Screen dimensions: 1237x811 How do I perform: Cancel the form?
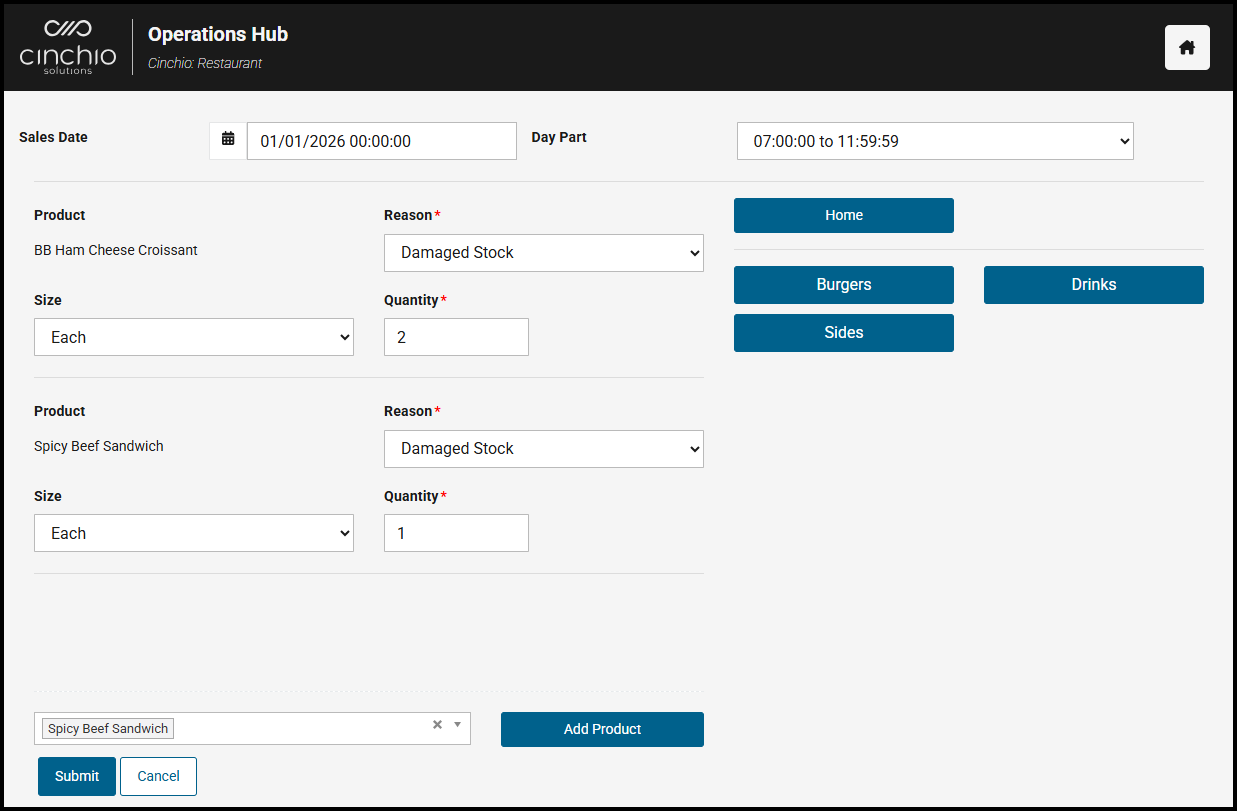point(158,776)
